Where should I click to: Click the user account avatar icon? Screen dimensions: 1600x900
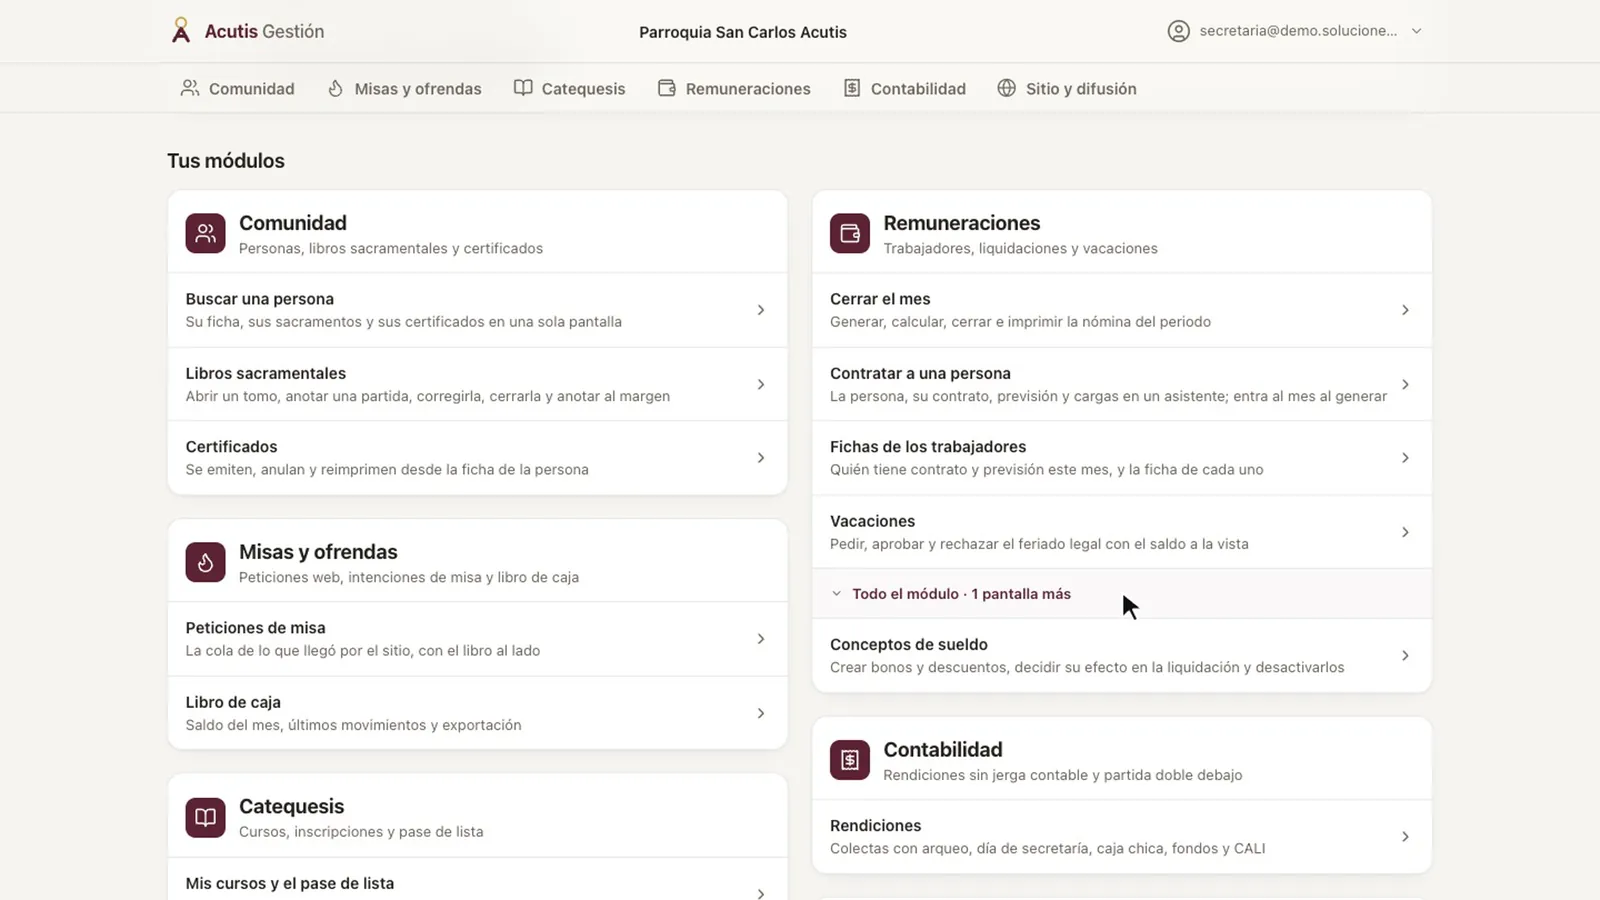pos(1179,31)
